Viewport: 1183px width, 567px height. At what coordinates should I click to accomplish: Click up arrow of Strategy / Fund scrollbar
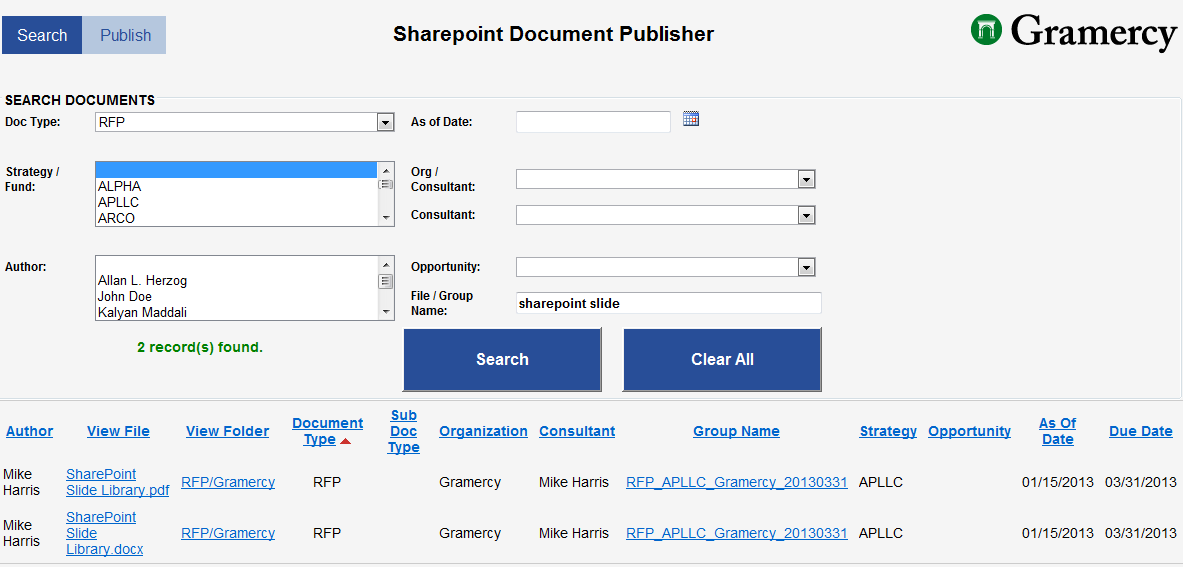point(386,169)
